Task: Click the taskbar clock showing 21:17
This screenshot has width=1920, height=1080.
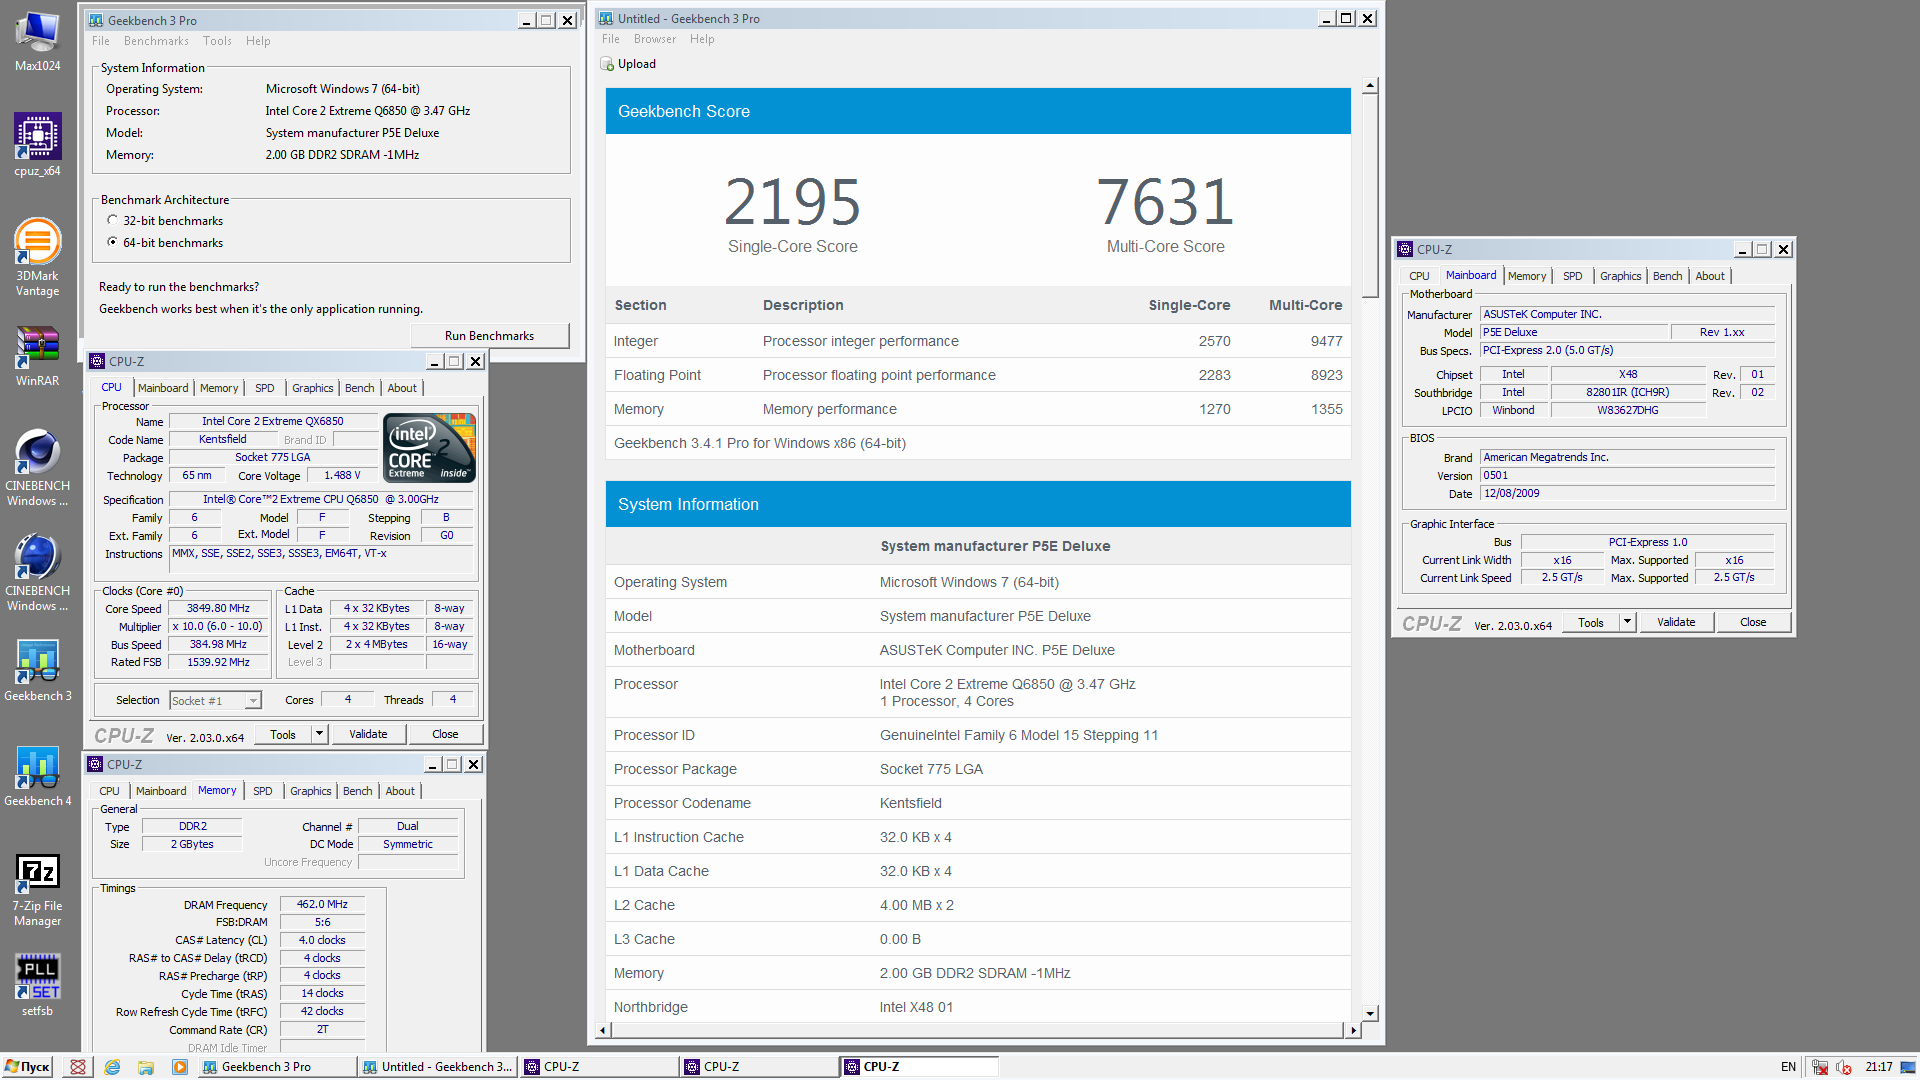Action: coord(1878,1067)
